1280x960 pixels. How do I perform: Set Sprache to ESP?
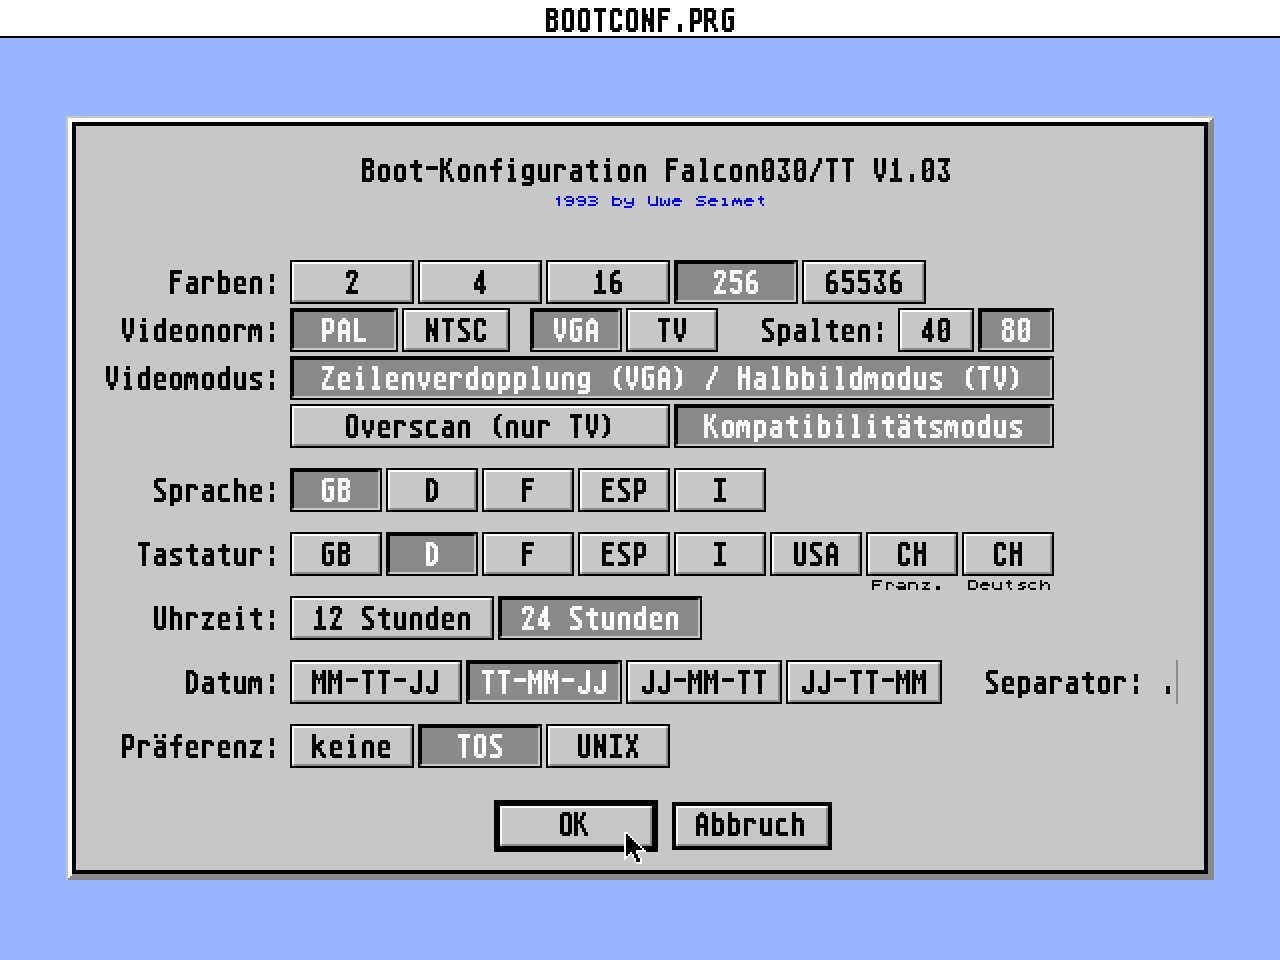pyautogui.click(x=624, y=490)
